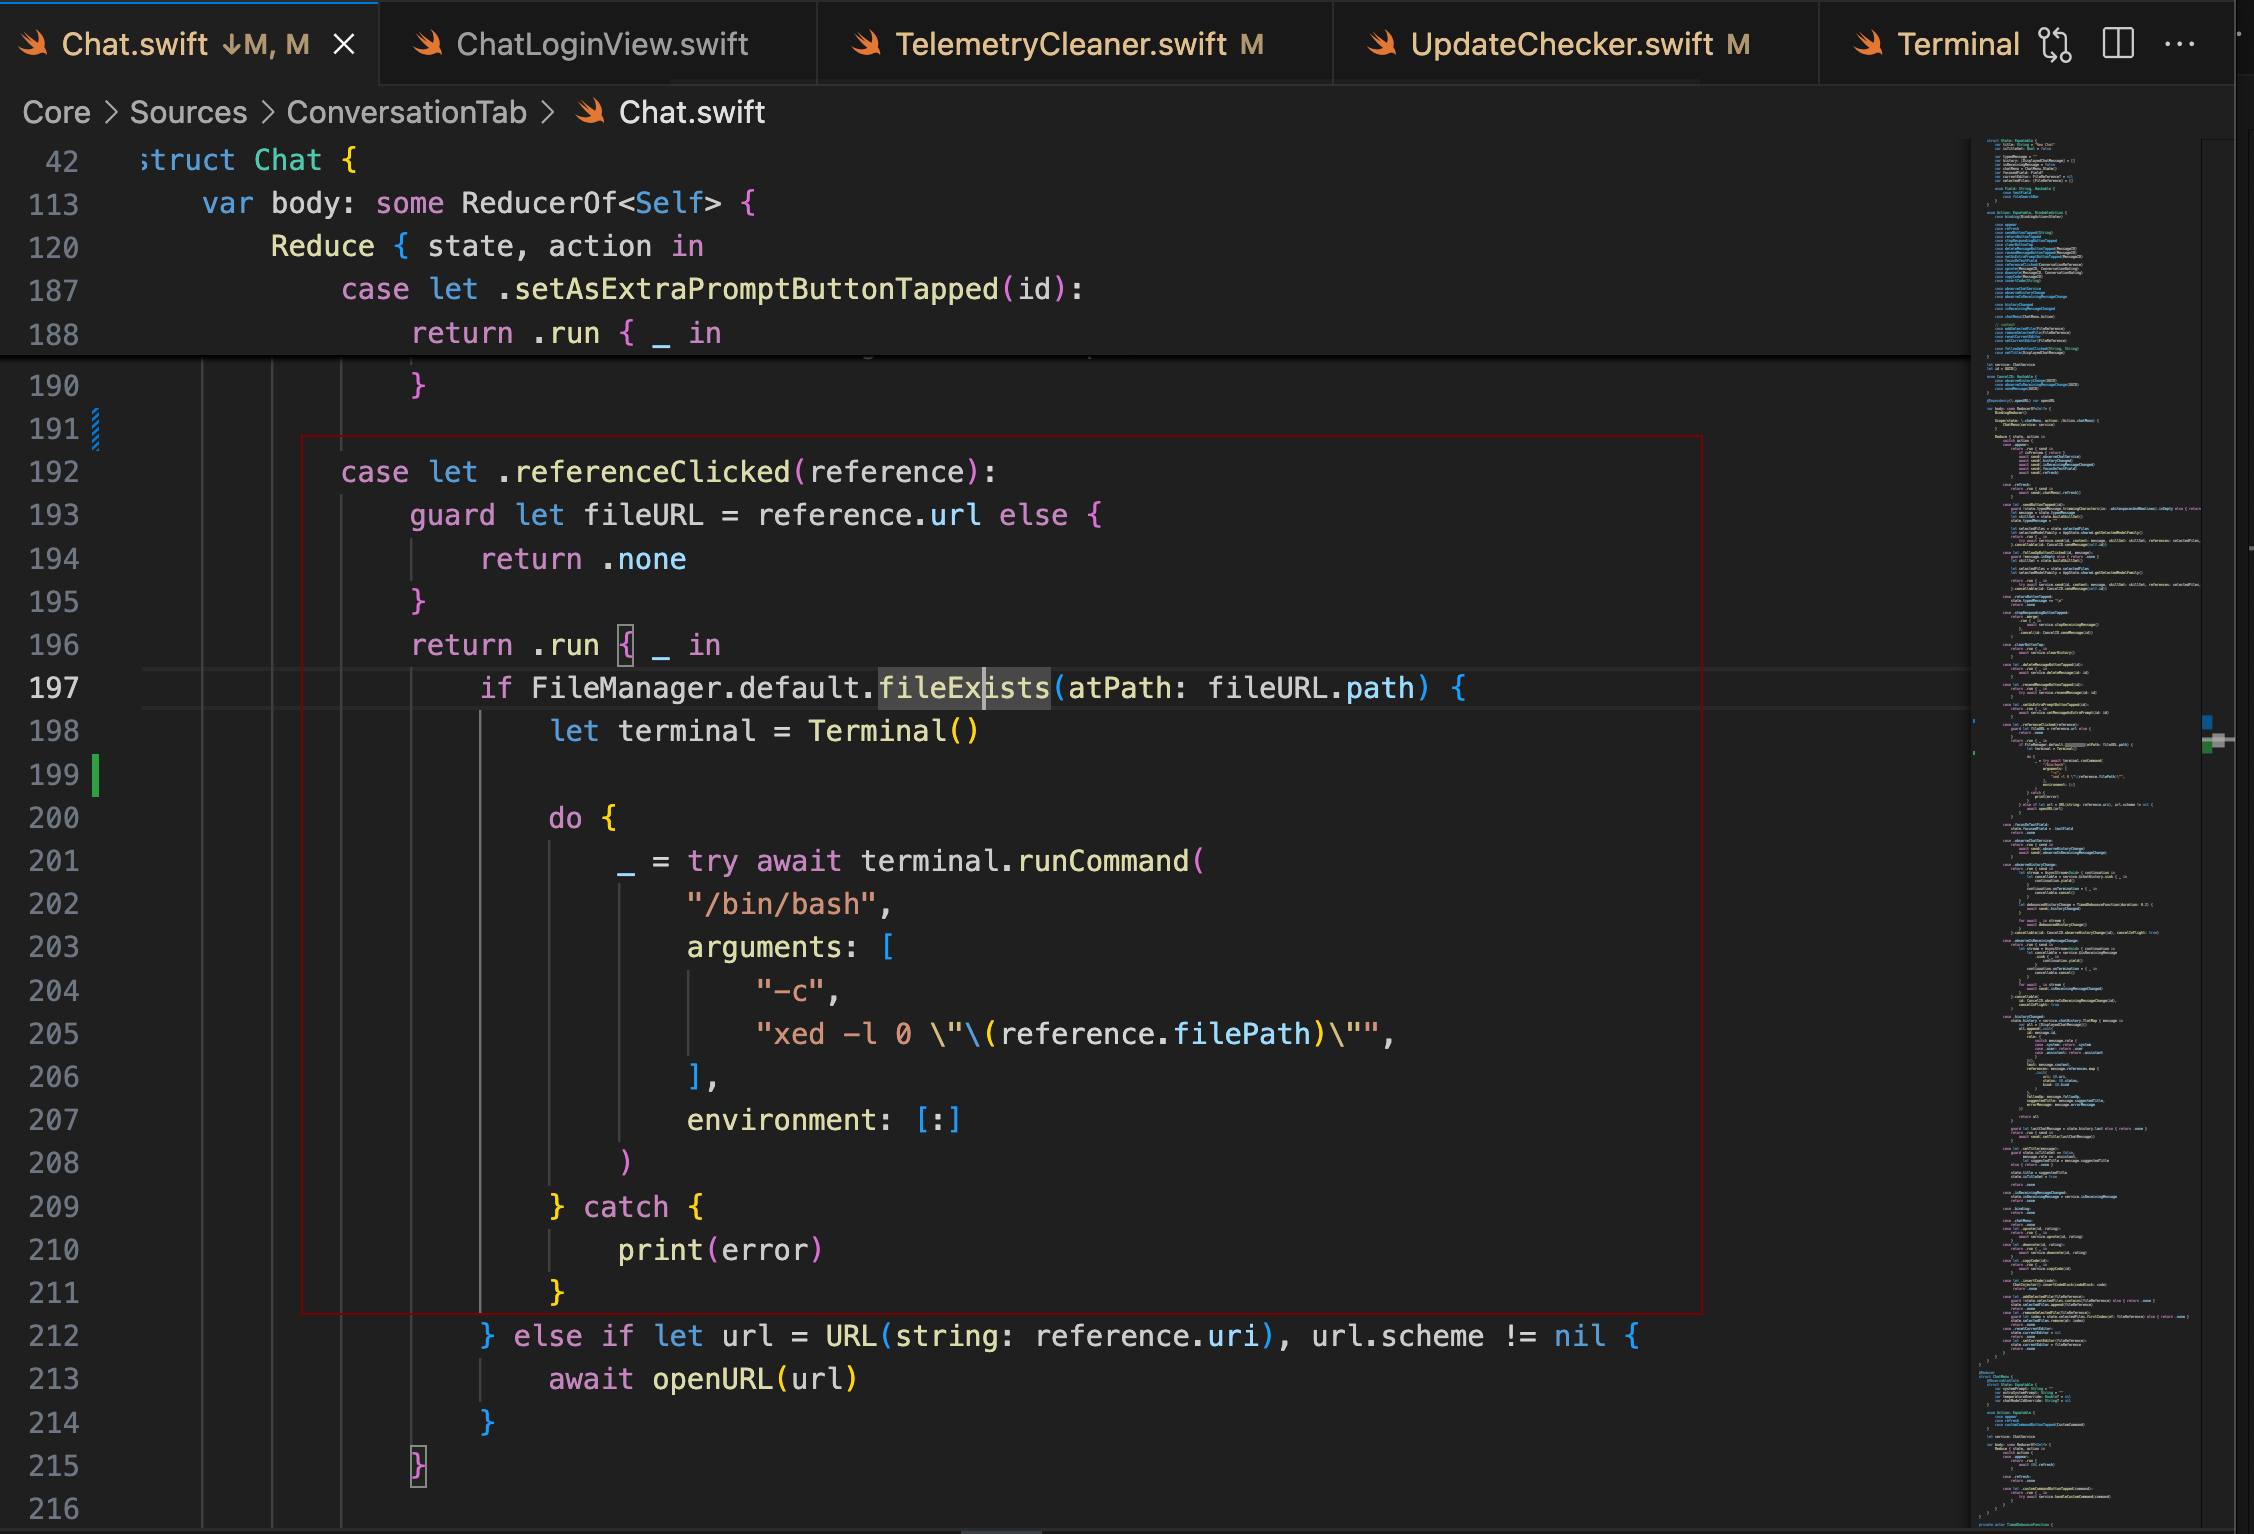2254x1534 pixels.
Task: Click the reference.filePath interpolation
Action: pyautogui.click(x=1155, y=1034)
